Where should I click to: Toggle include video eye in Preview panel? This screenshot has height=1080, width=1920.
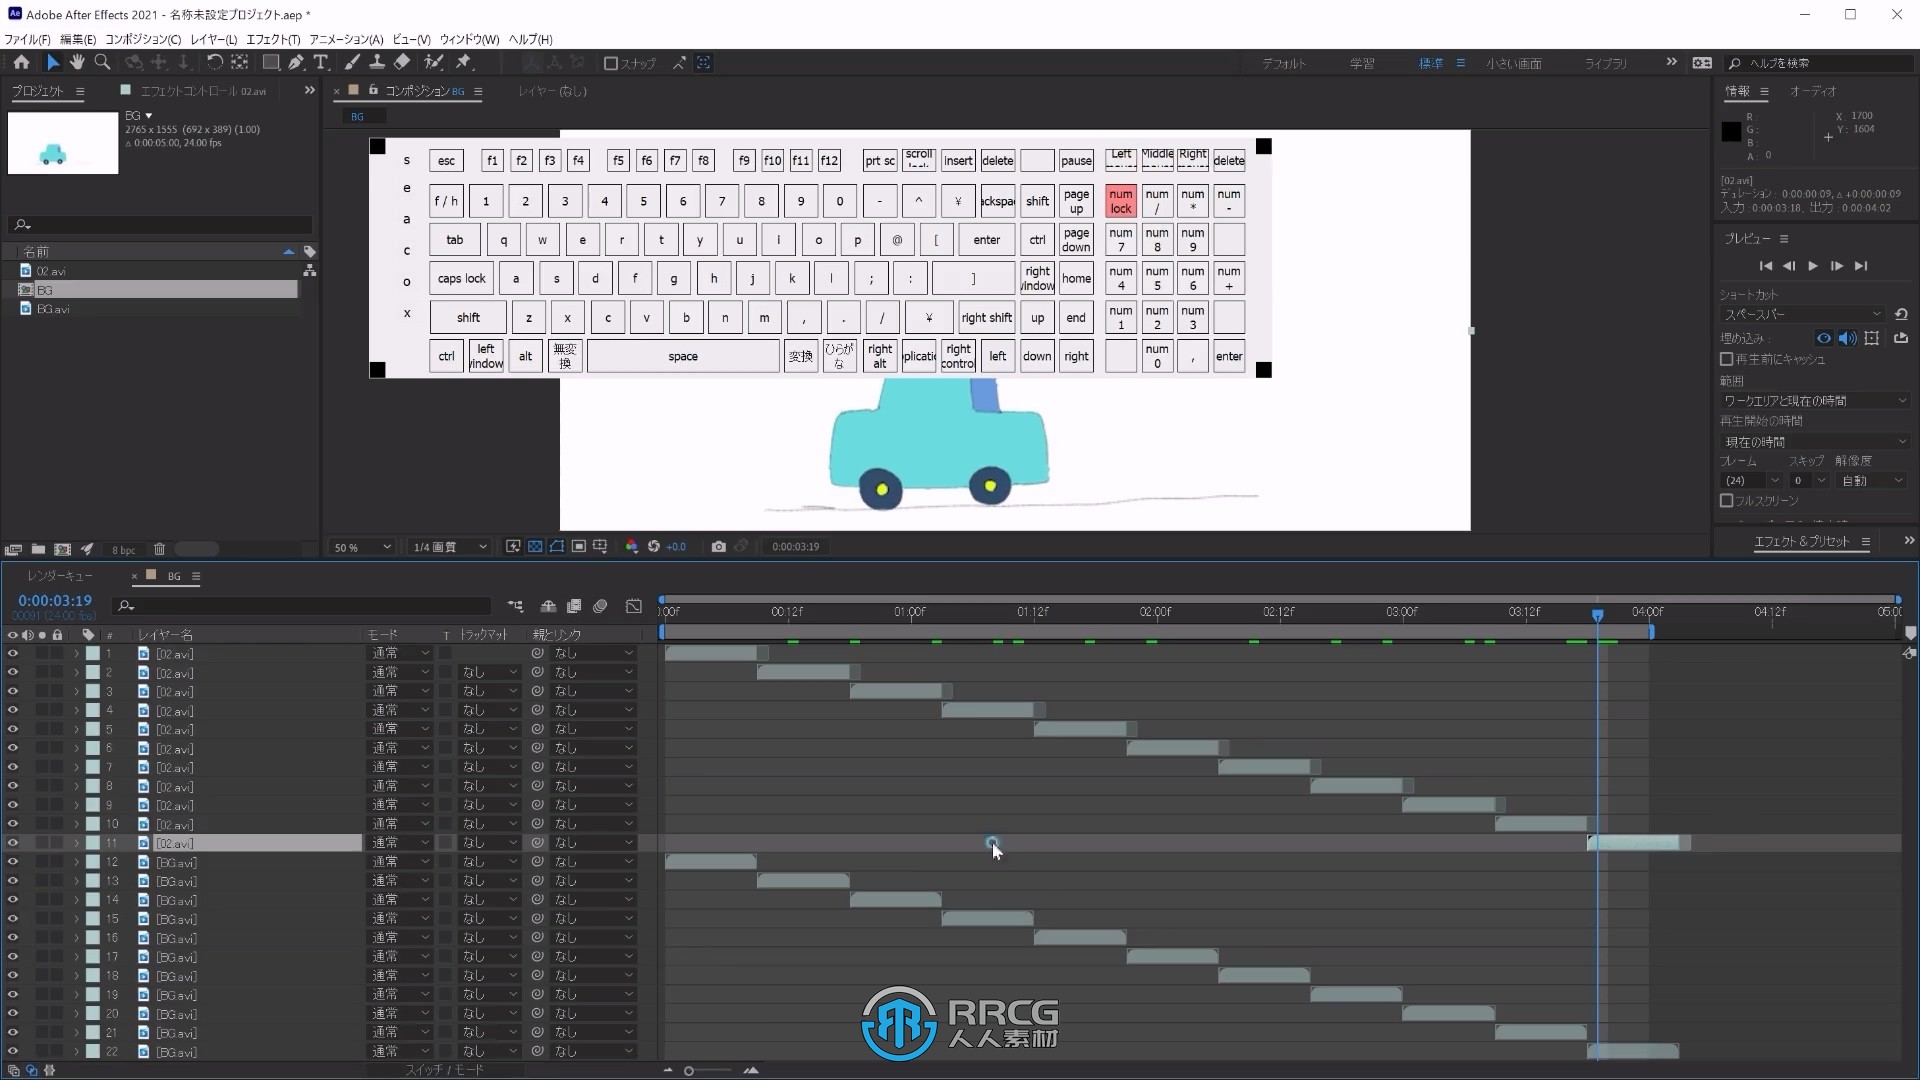click(x=1824, y=339)
